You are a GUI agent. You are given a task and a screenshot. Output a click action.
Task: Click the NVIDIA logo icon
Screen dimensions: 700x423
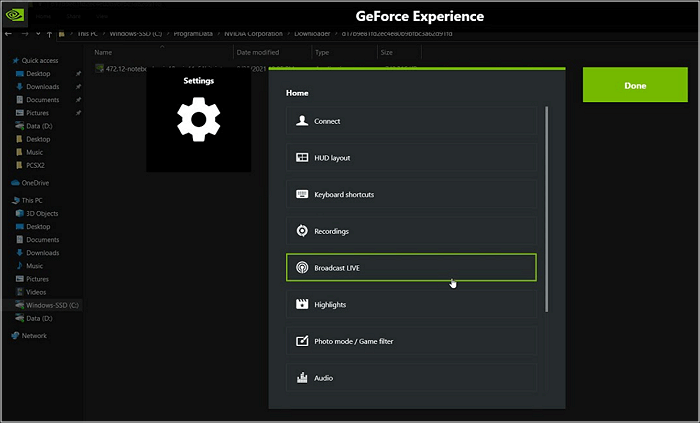click(14, 15)
